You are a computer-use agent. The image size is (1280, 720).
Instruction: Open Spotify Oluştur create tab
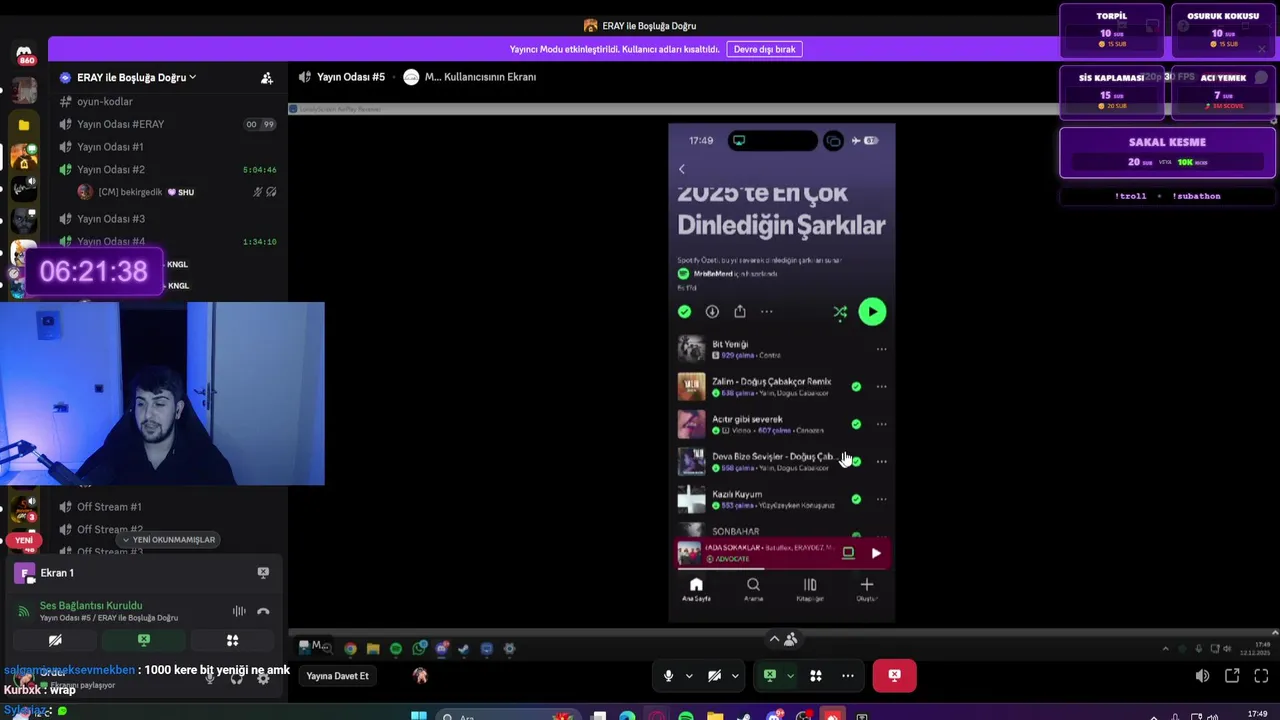tap(866, 590)
